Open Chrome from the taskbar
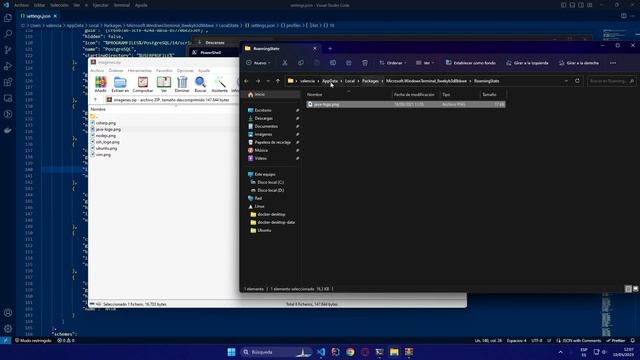640x360 pixels. point(350,352)
